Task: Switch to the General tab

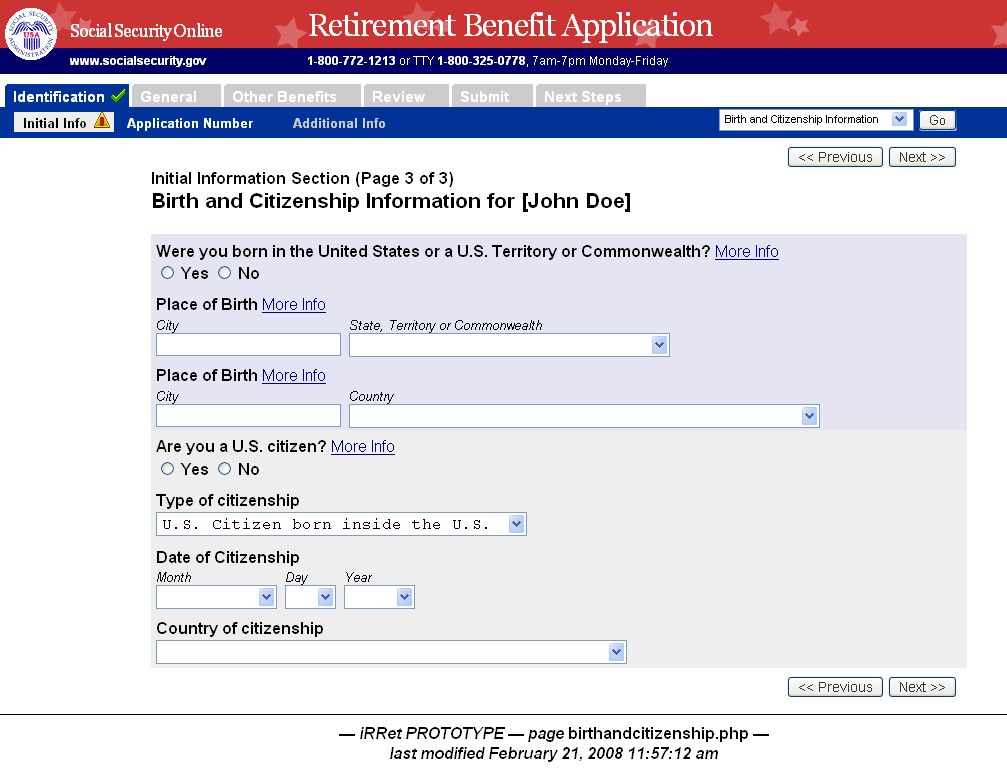Action: (168, 97)
